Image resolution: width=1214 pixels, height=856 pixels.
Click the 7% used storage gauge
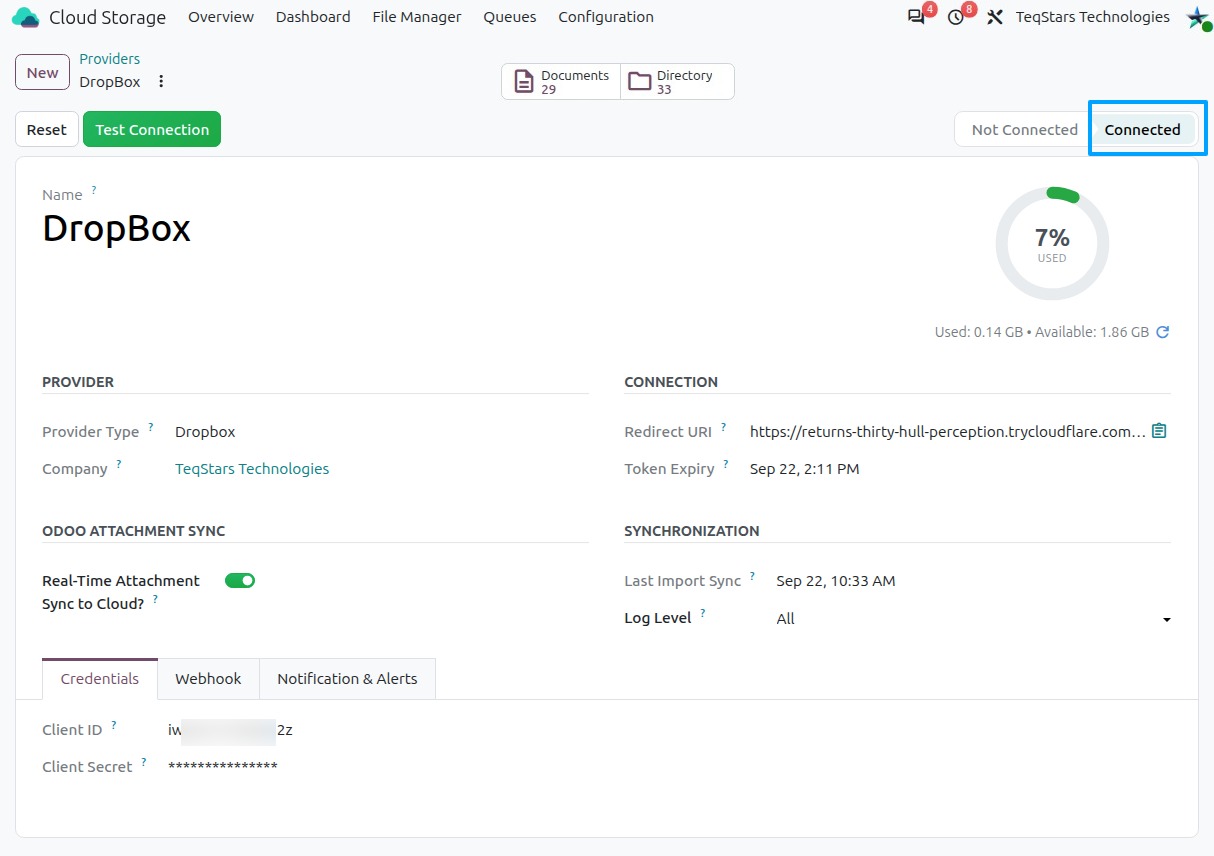pos(1052,243)
